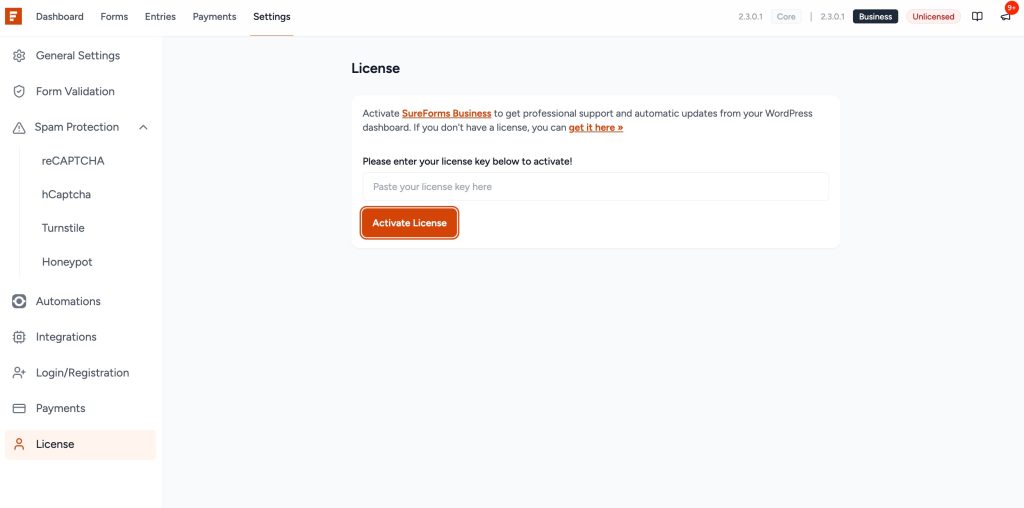Select reCAPTCHA in the sidebar
This screenshot has width=1024, height=508.
point(73,161)
